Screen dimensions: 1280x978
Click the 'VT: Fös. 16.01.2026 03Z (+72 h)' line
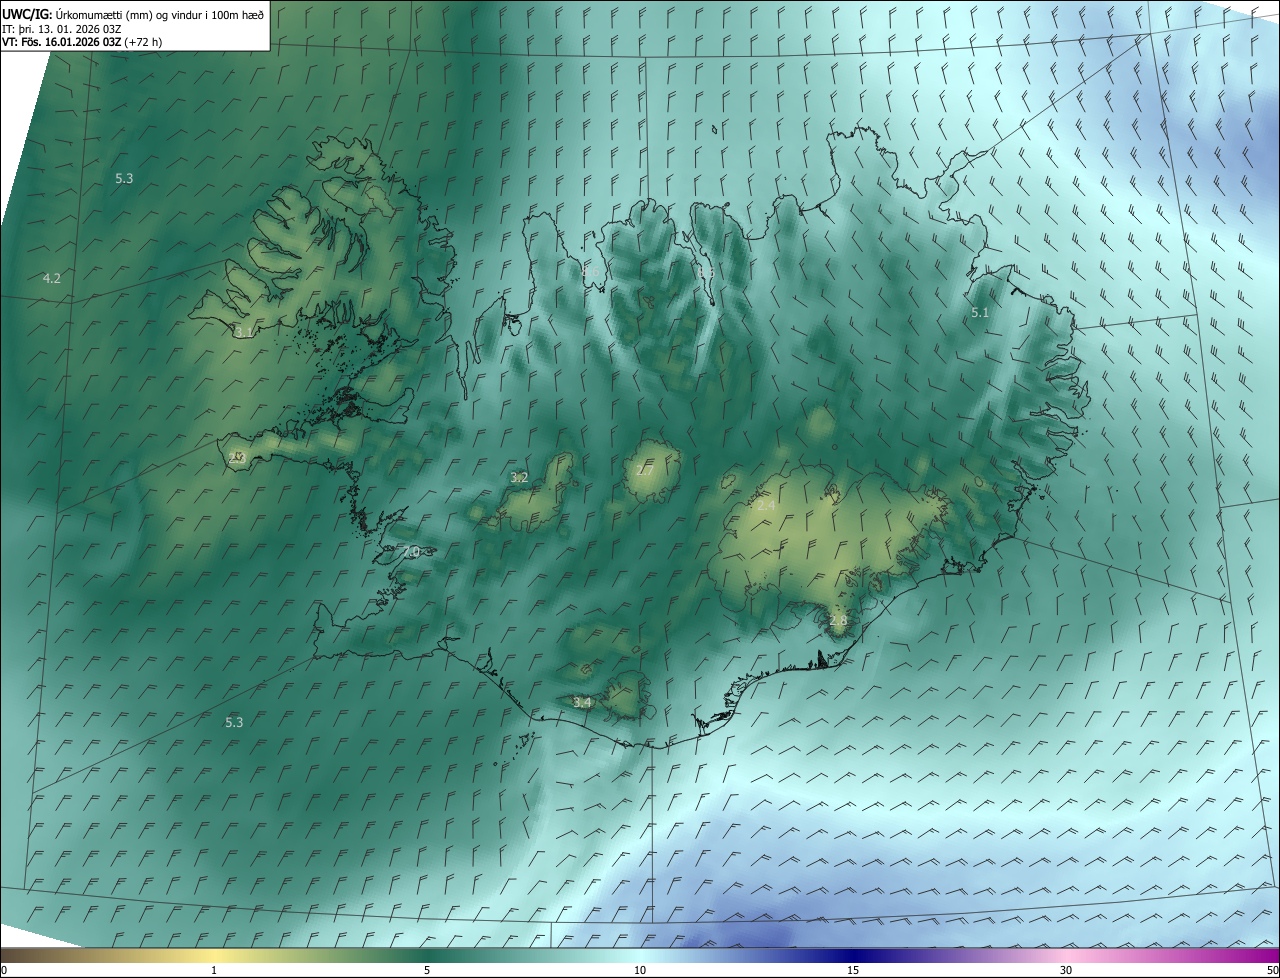(x=82, y=43)
